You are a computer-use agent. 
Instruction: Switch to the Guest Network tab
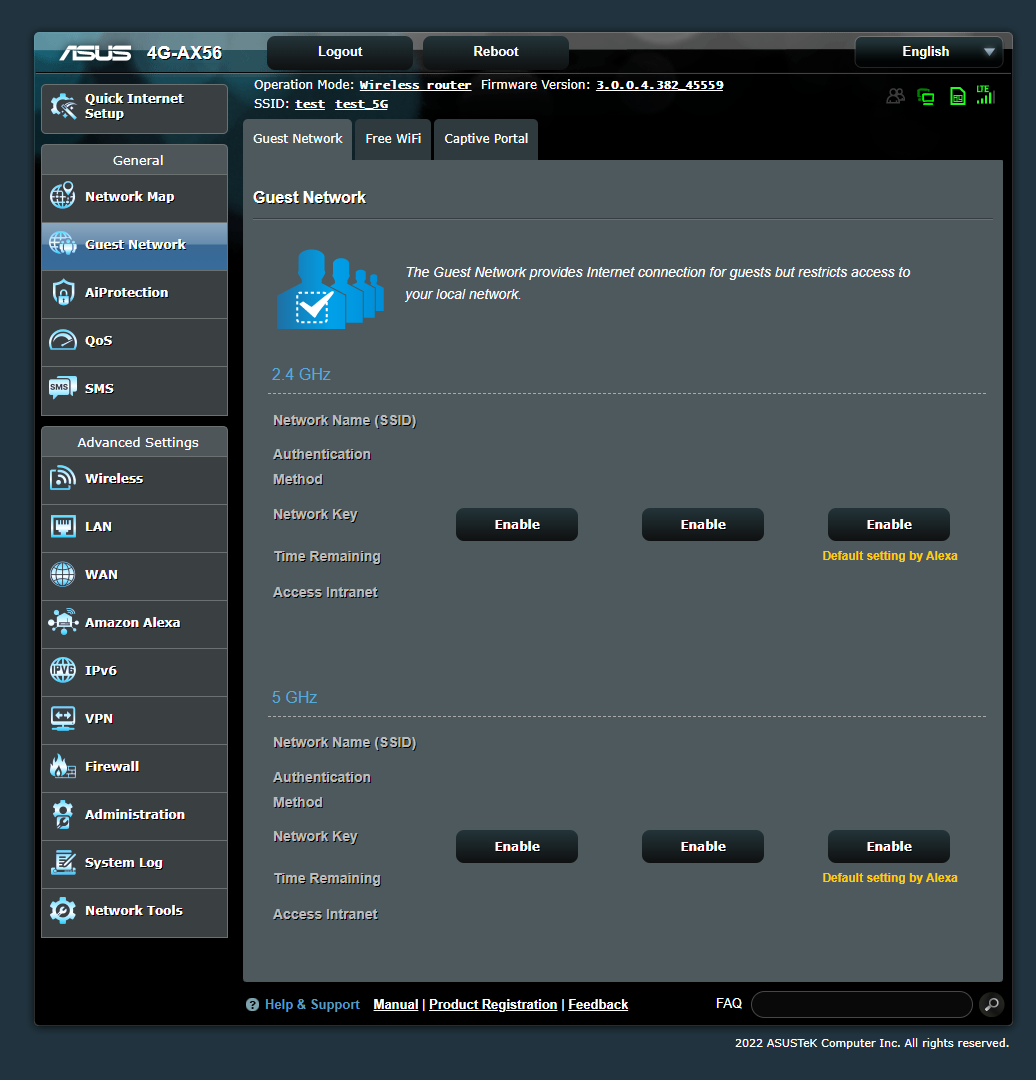point(298,139)
